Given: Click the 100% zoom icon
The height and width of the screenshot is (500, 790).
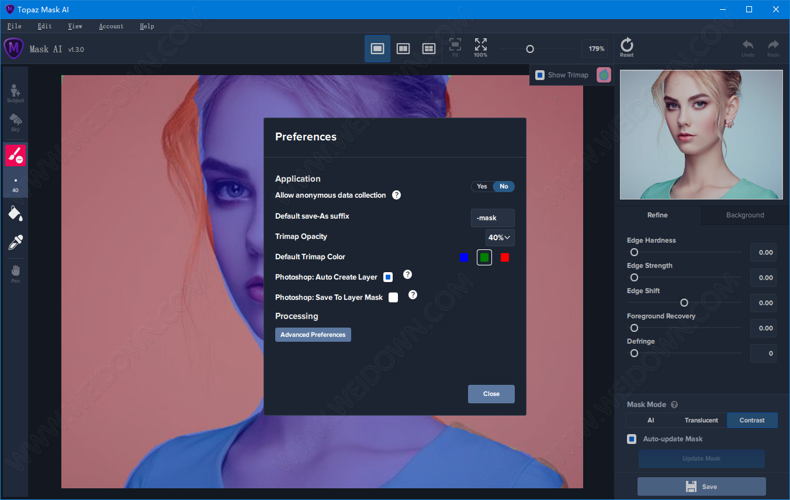Looking at the screenshot, I should click(481, 47).
